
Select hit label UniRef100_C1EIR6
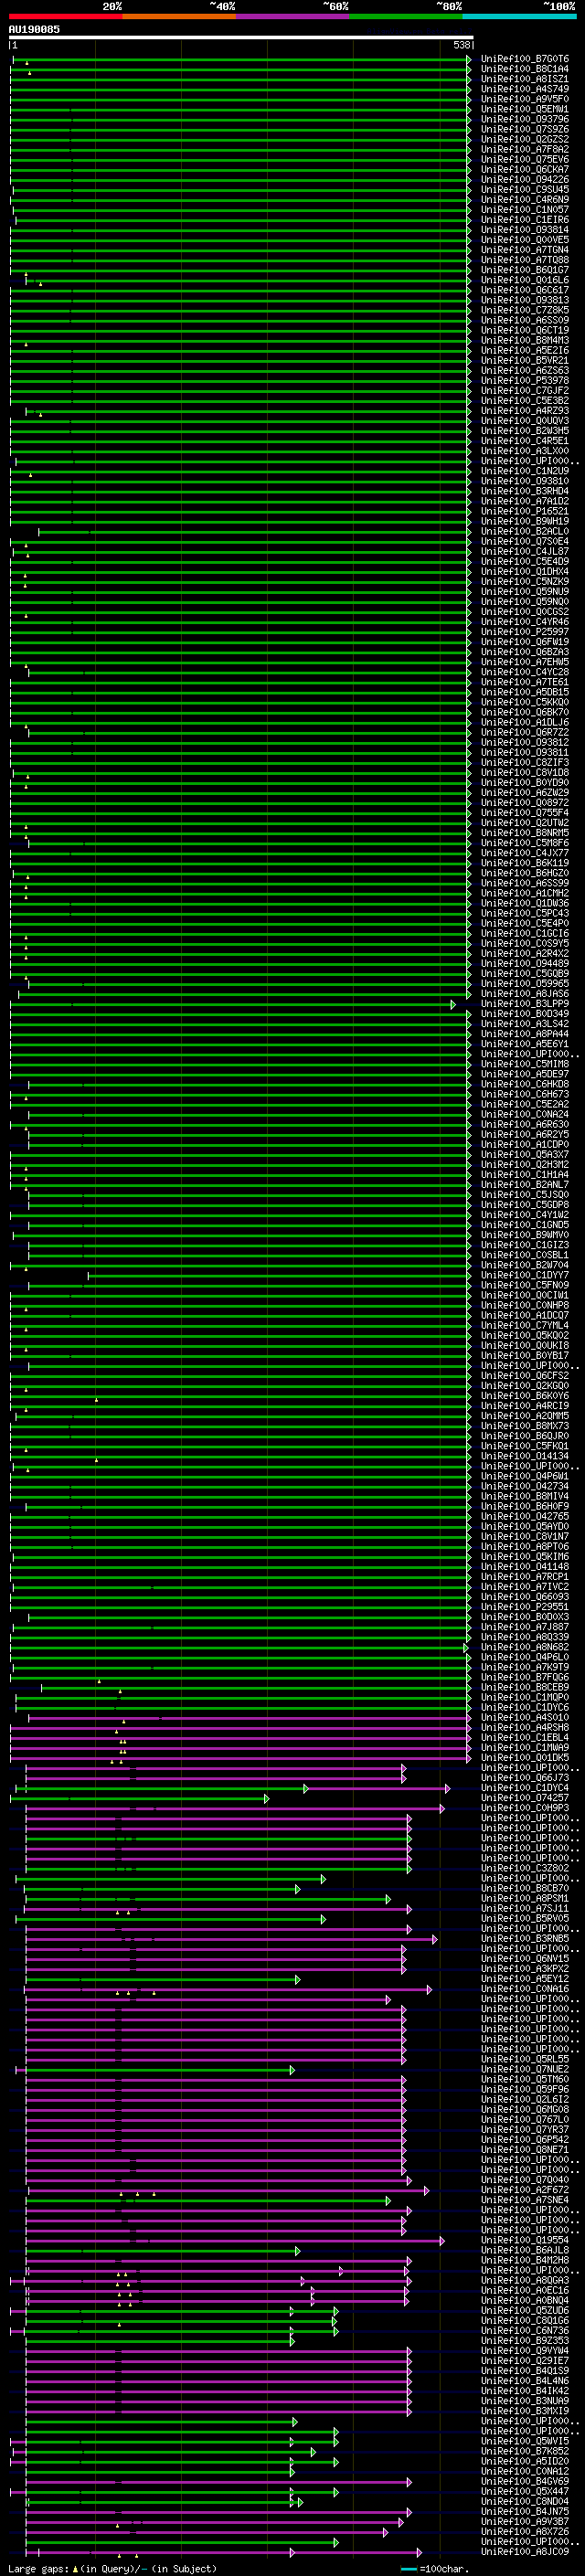tap(525, 219)
